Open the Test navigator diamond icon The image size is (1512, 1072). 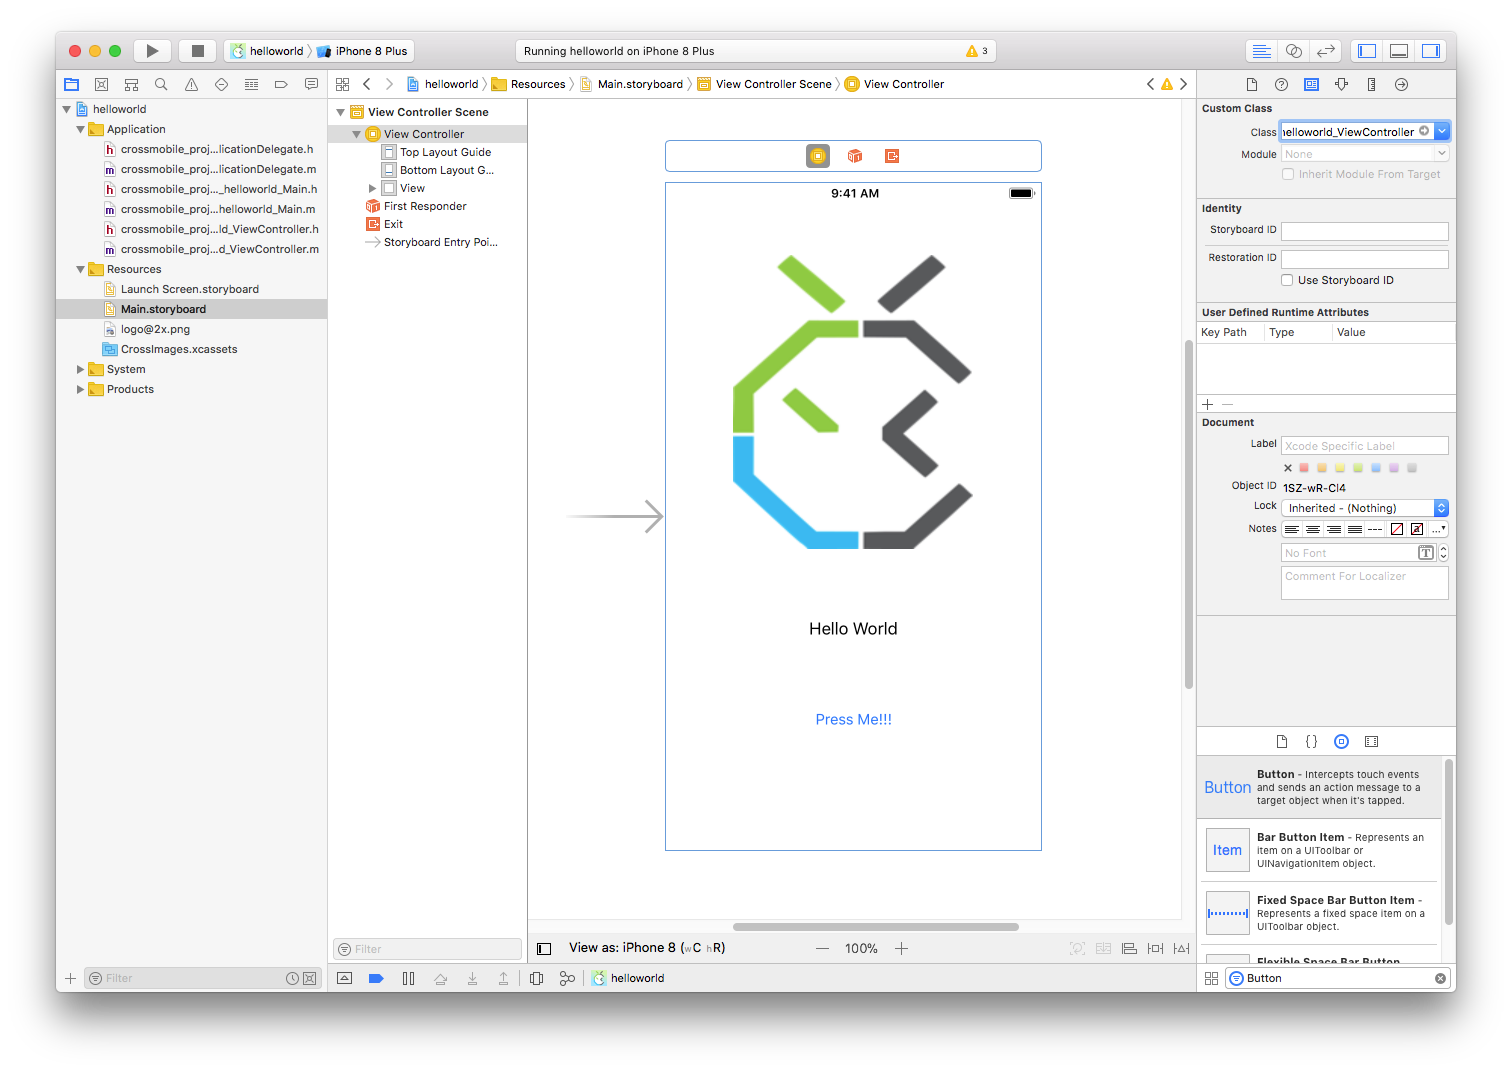tap(221, 85)
